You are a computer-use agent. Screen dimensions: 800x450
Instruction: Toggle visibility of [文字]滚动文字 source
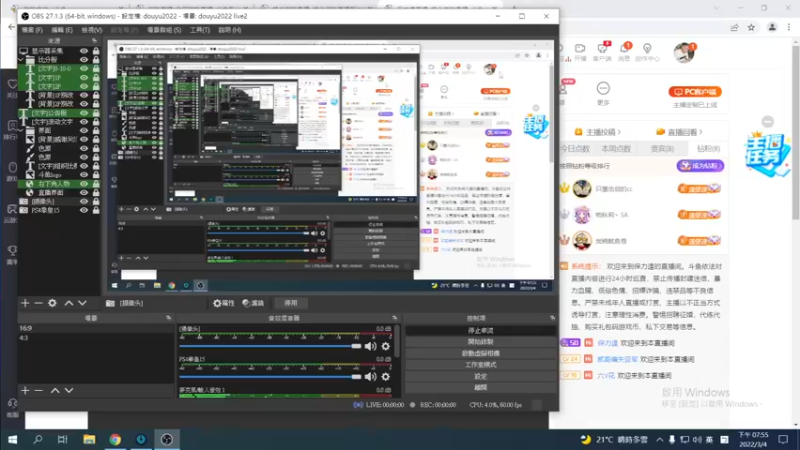(84, 122)
